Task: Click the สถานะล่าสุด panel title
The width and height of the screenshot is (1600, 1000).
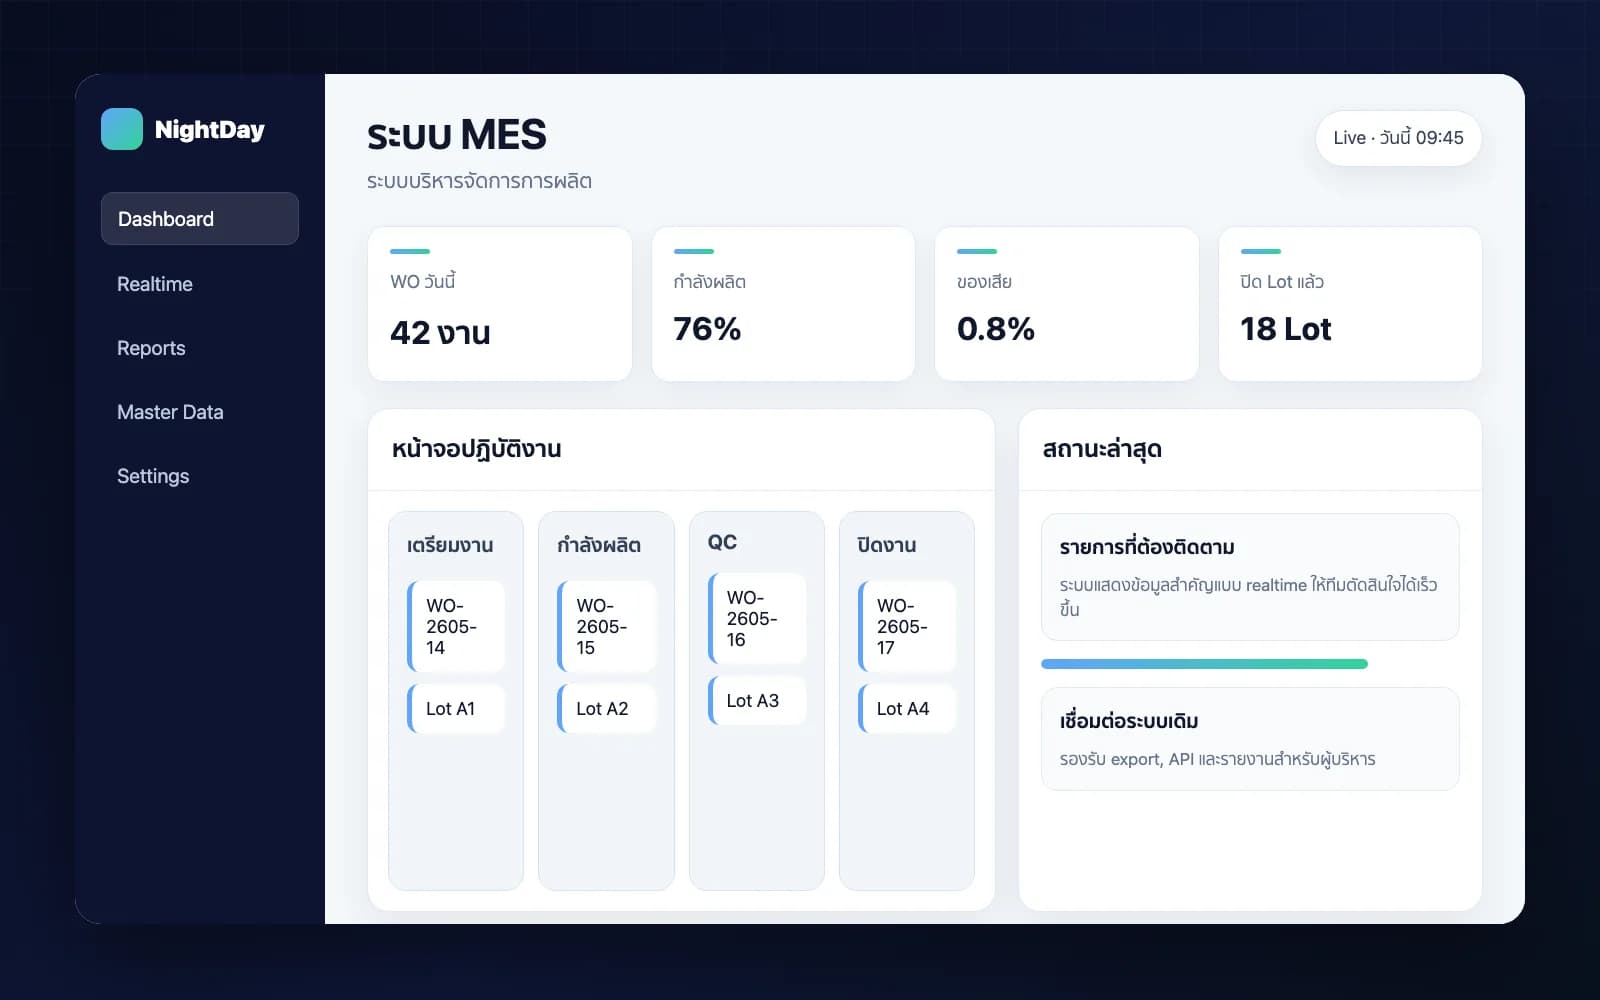Action: 1102,449
